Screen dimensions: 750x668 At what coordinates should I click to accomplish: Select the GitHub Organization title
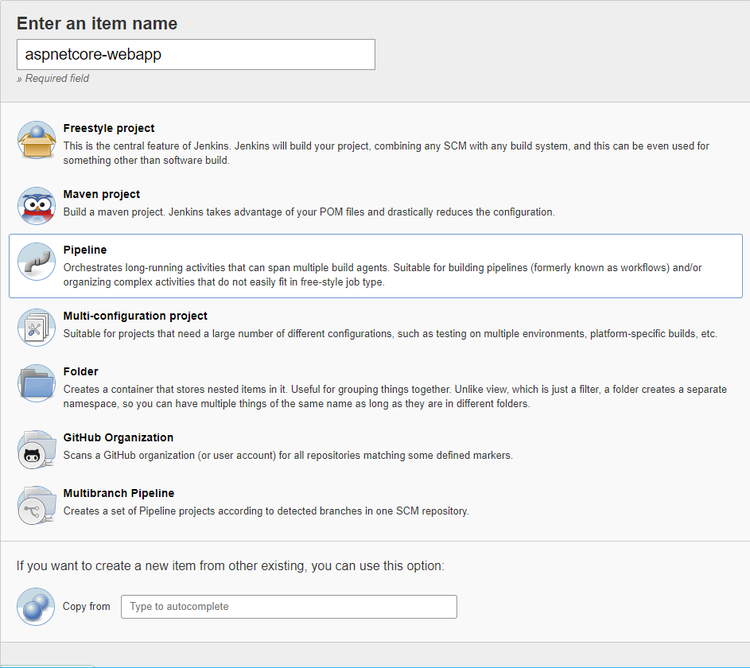point(118,438)
